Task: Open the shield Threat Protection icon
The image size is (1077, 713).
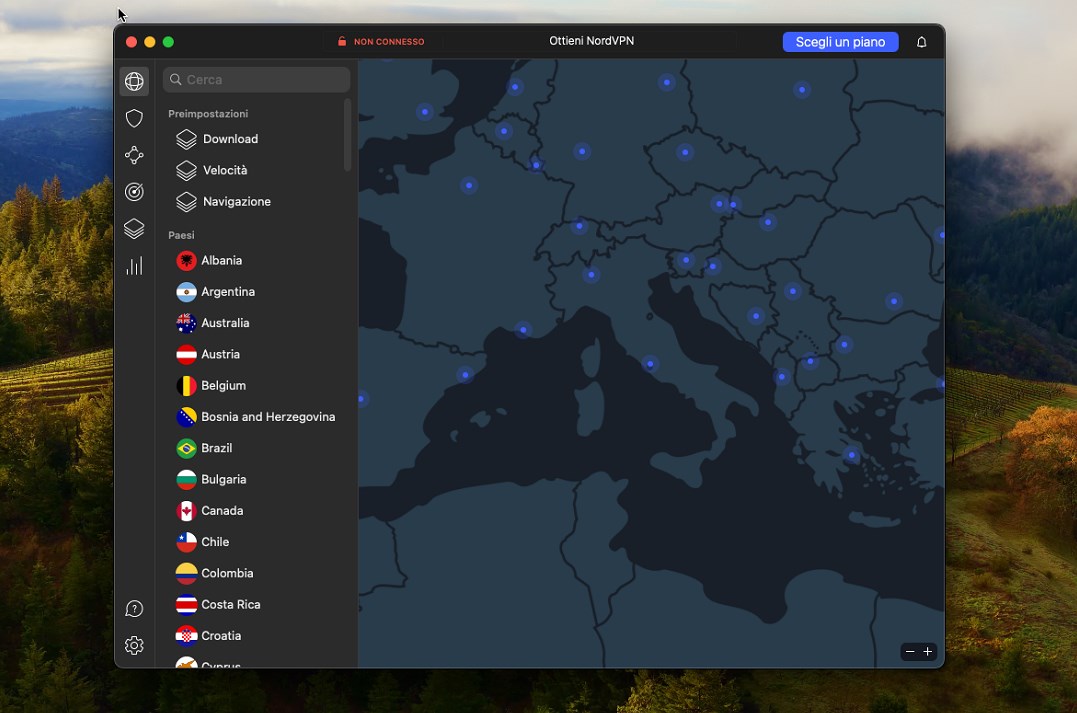Action: [x=134, y=118]
